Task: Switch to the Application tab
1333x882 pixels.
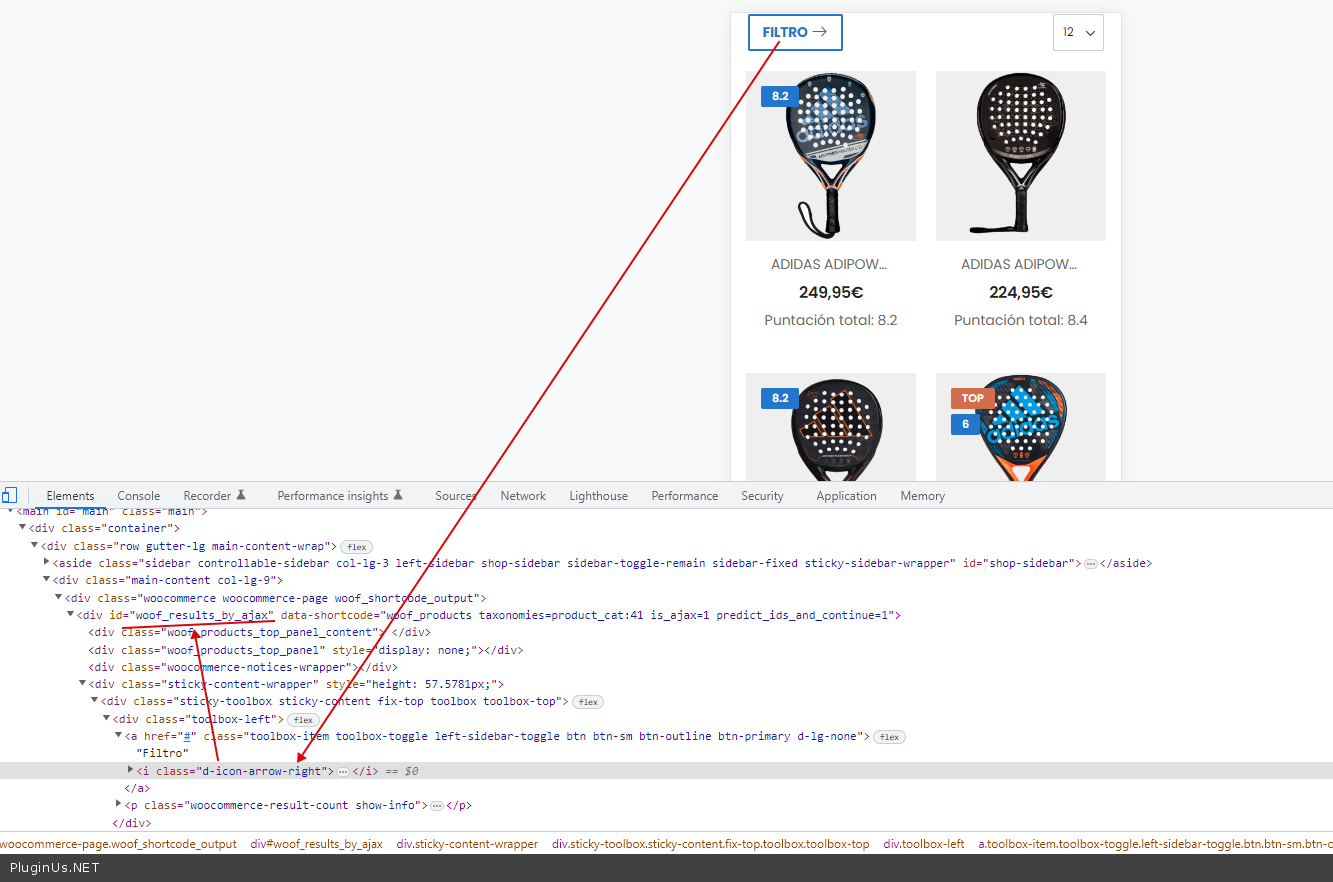Action: pos(846,496)
